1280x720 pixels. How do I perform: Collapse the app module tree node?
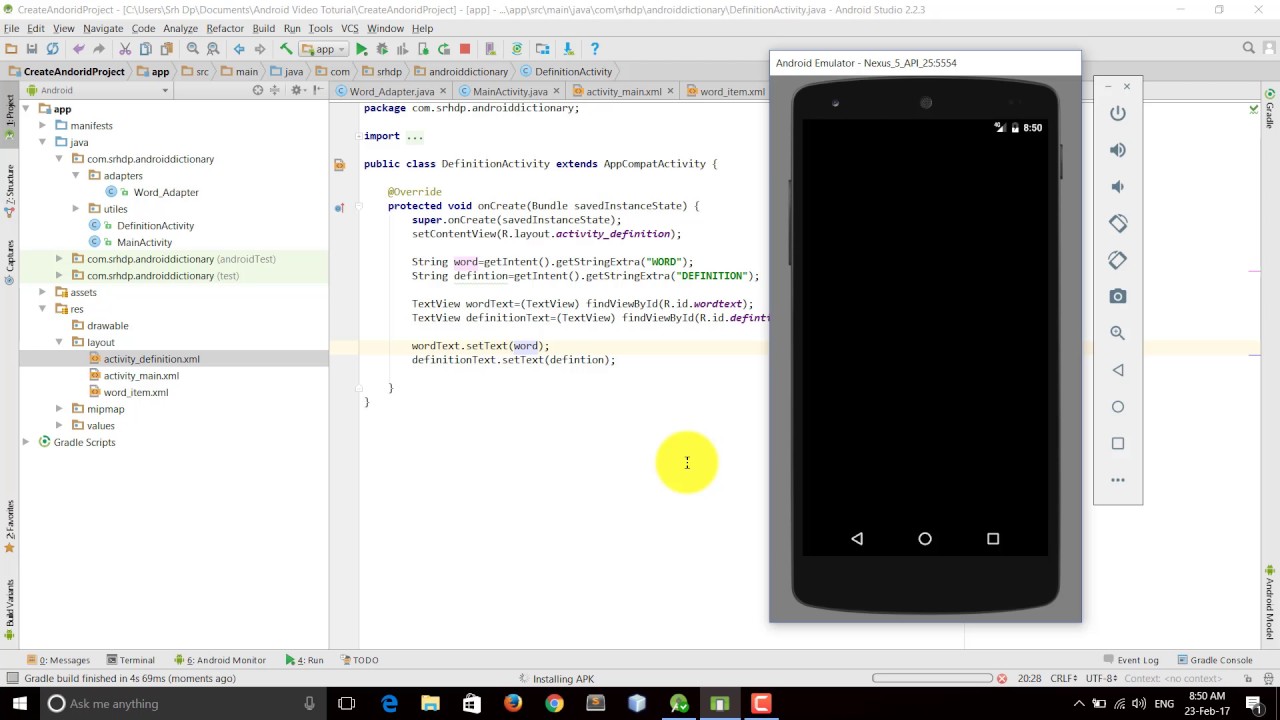click(x=26, y=109)
